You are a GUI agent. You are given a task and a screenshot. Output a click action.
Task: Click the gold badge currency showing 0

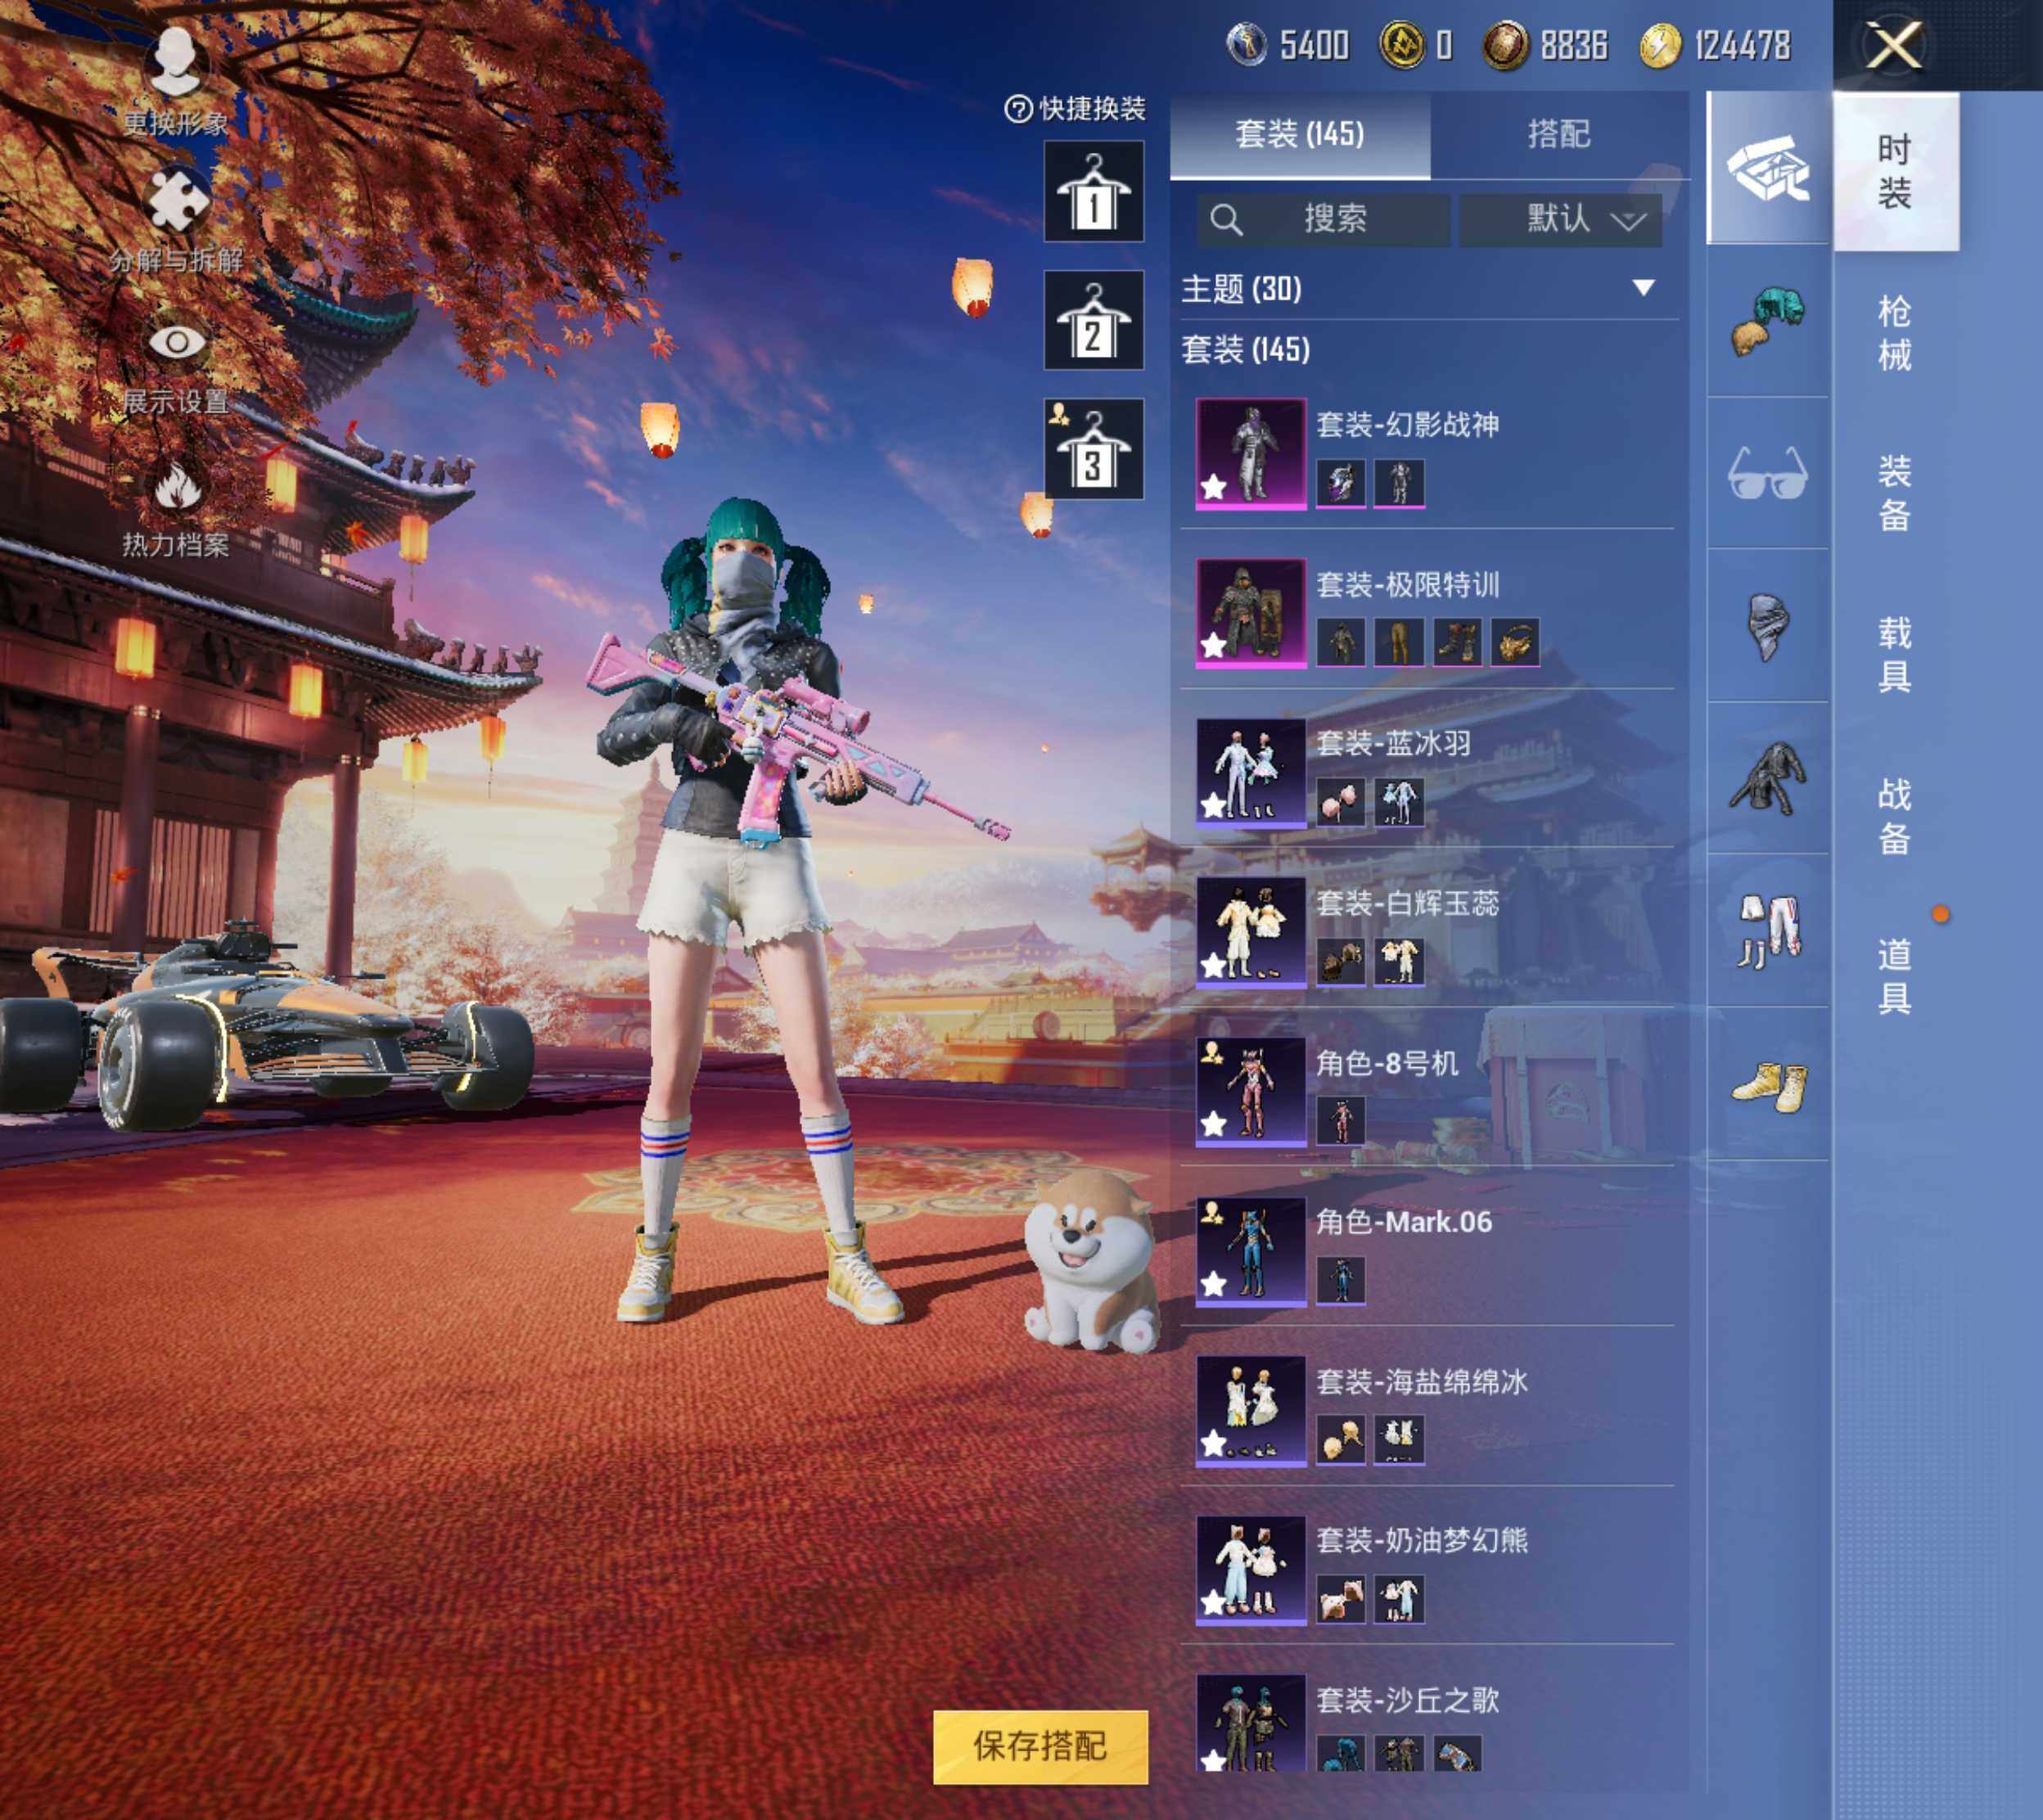1416,45
